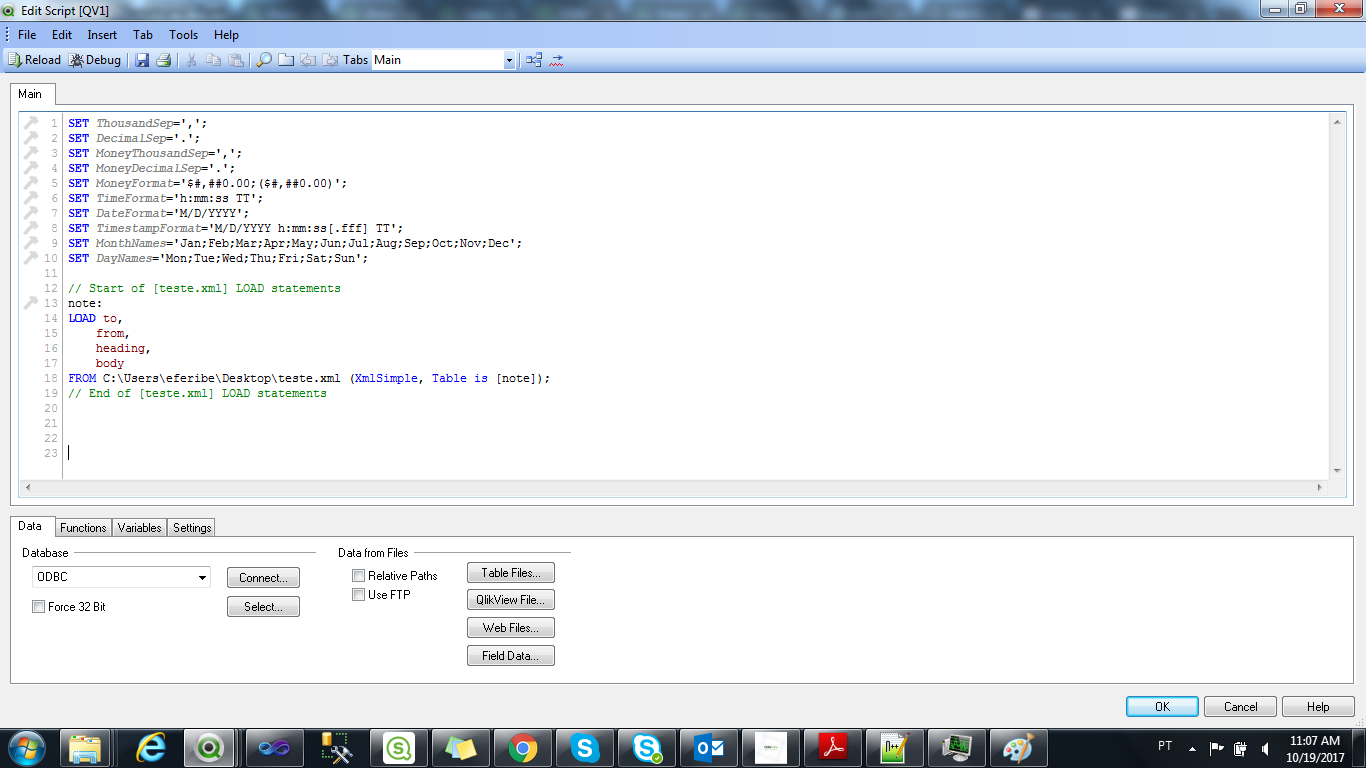Click the Copy icon in toolbar
The width and height of the screenshot is (1366, 768).
[214, 60]
